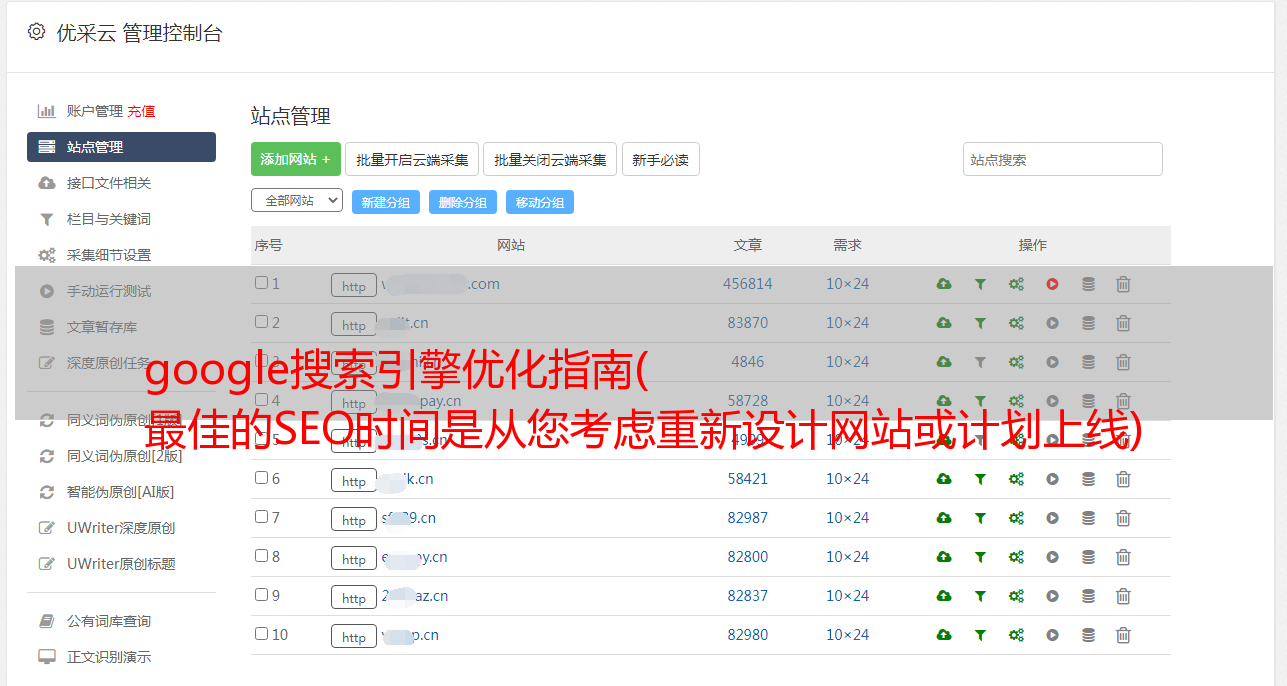1287x686 pixels.
Task: Click play icon in row 10
Action: [x=1052, y=635]
